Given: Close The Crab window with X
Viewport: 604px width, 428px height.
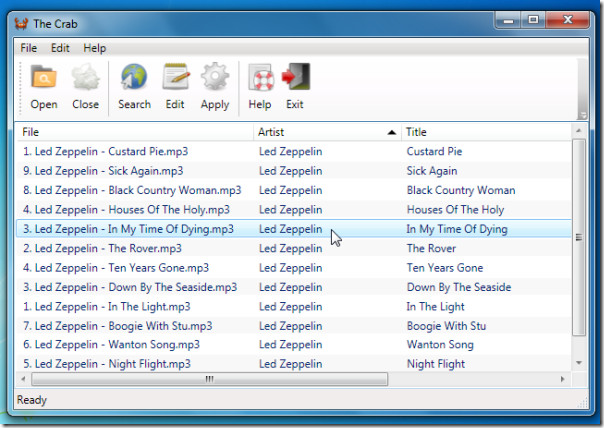Looking at the screenshot, I should [567, 20].
